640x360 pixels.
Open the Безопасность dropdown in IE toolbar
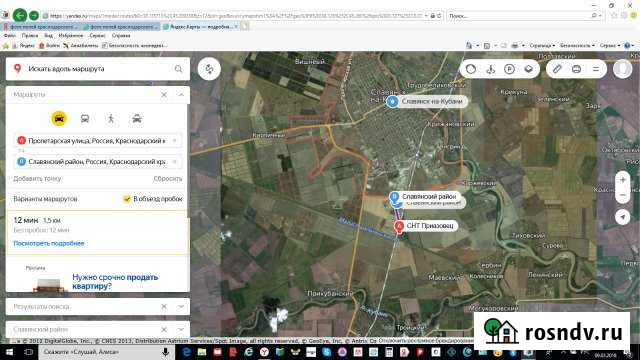coord(577,46)
